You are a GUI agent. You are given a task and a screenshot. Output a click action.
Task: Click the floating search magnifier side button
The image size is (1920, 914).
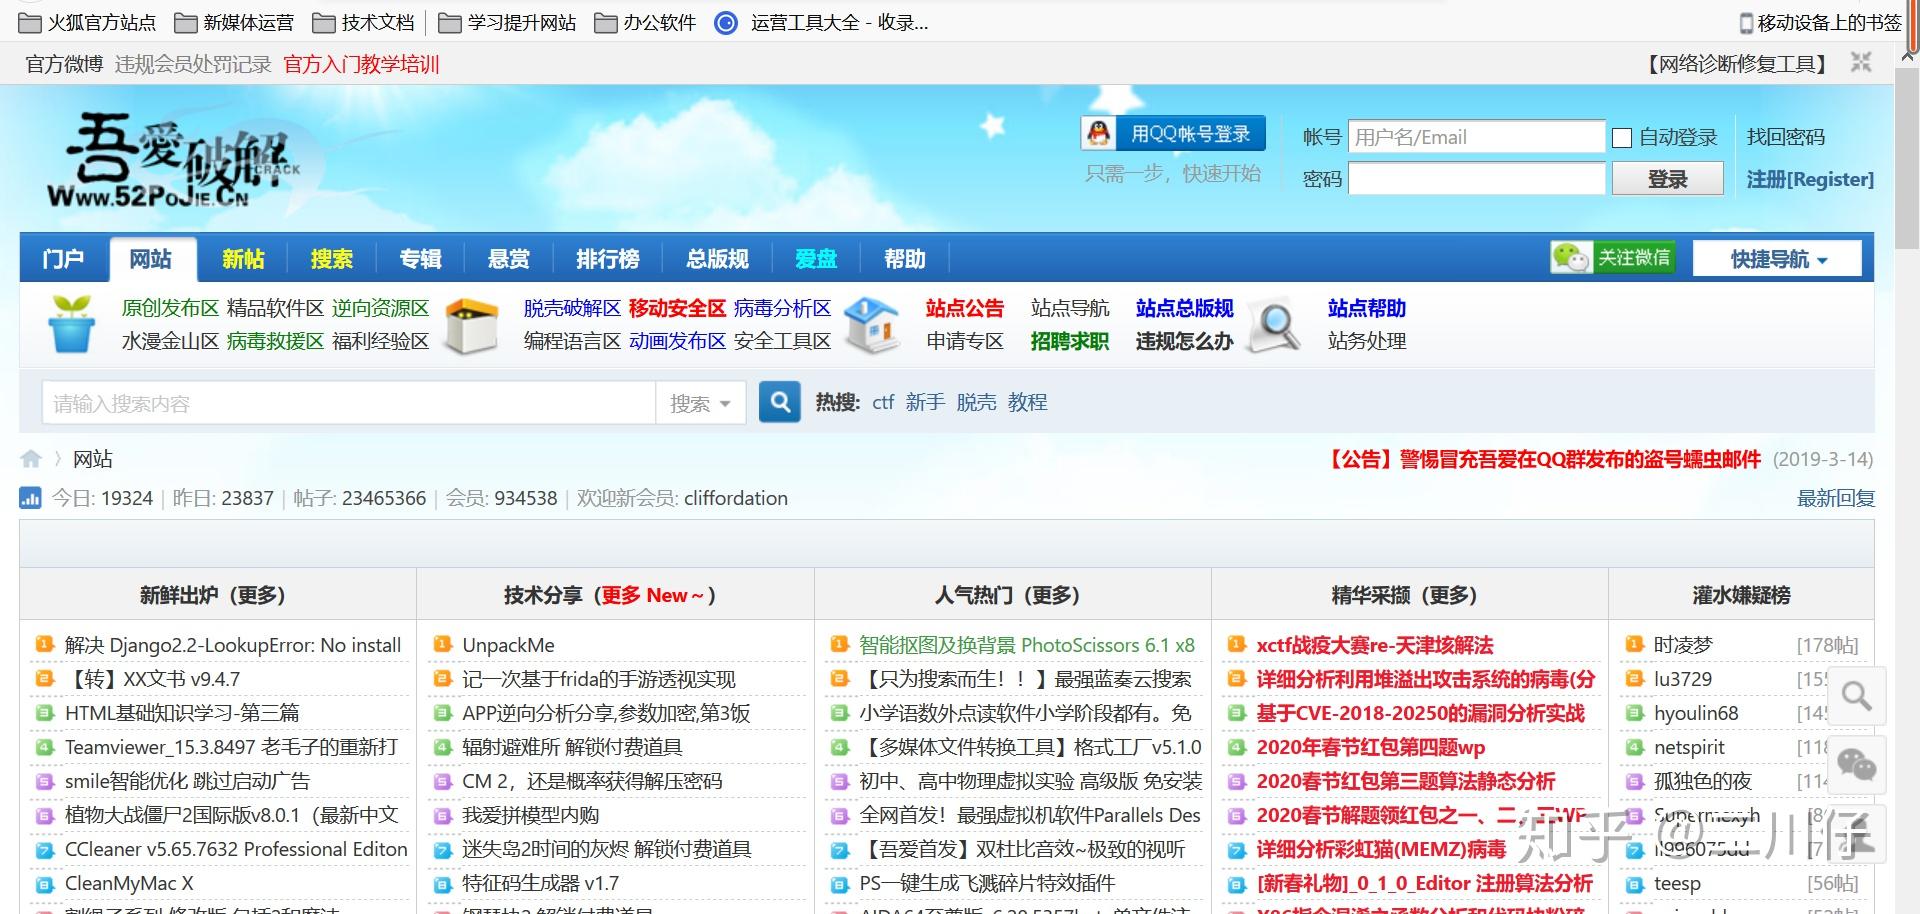pyautogui.click(x=1857, y=696)
